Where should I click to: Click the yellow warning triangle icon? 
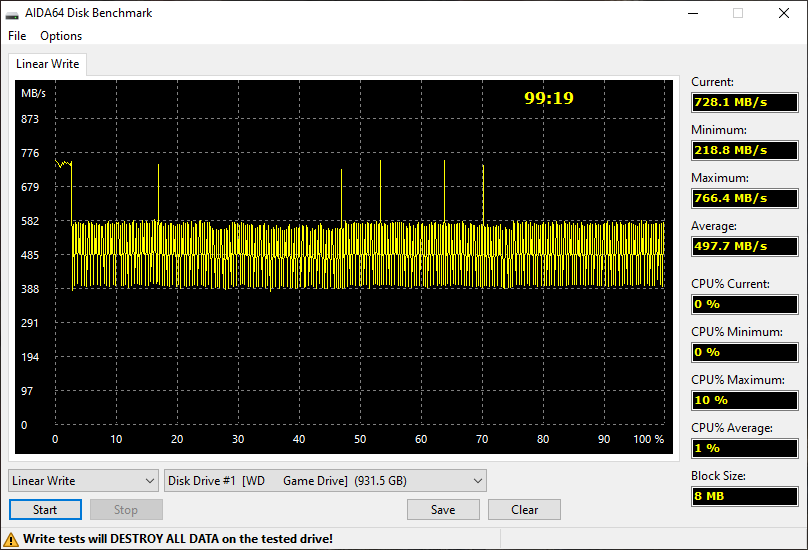coord(10,539)
